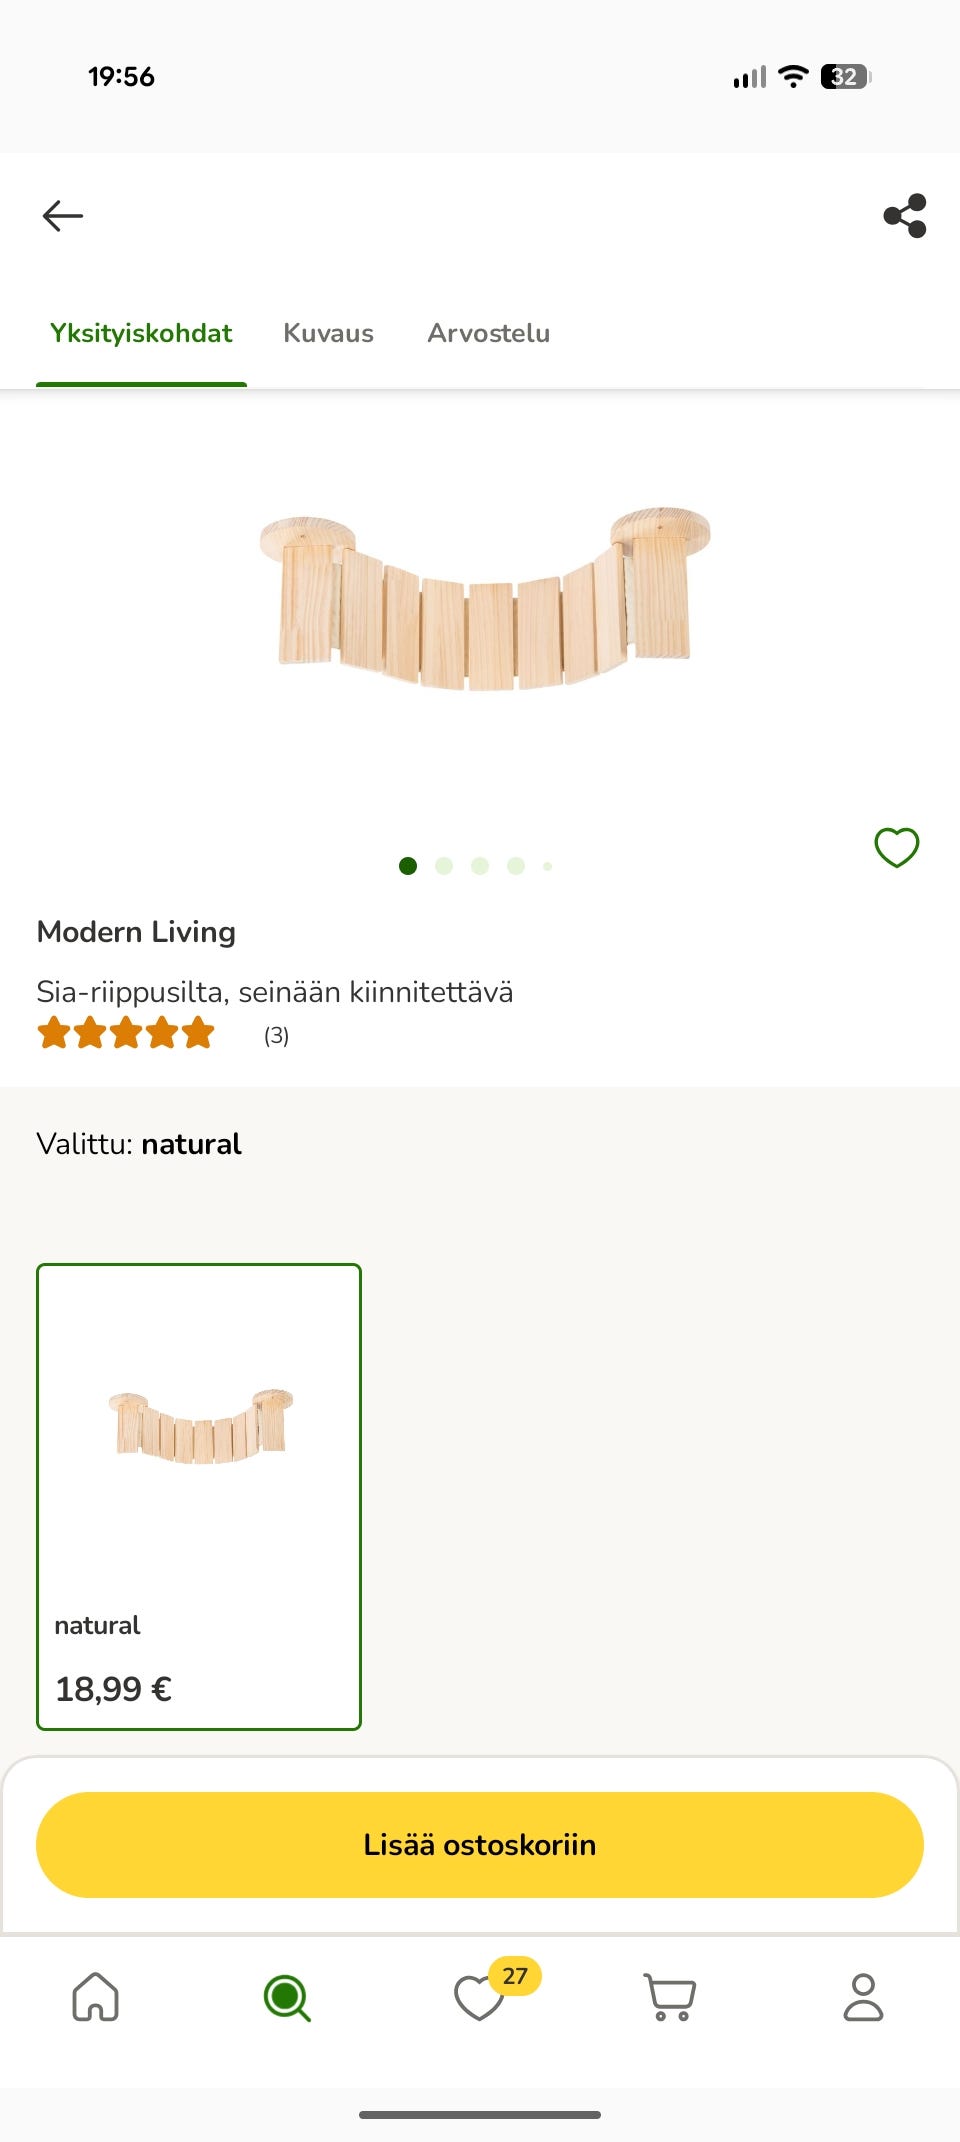Open the search icon in bottom bar
The height and width of the screenshot is (2142, 960).
(x=287, y=1997)
